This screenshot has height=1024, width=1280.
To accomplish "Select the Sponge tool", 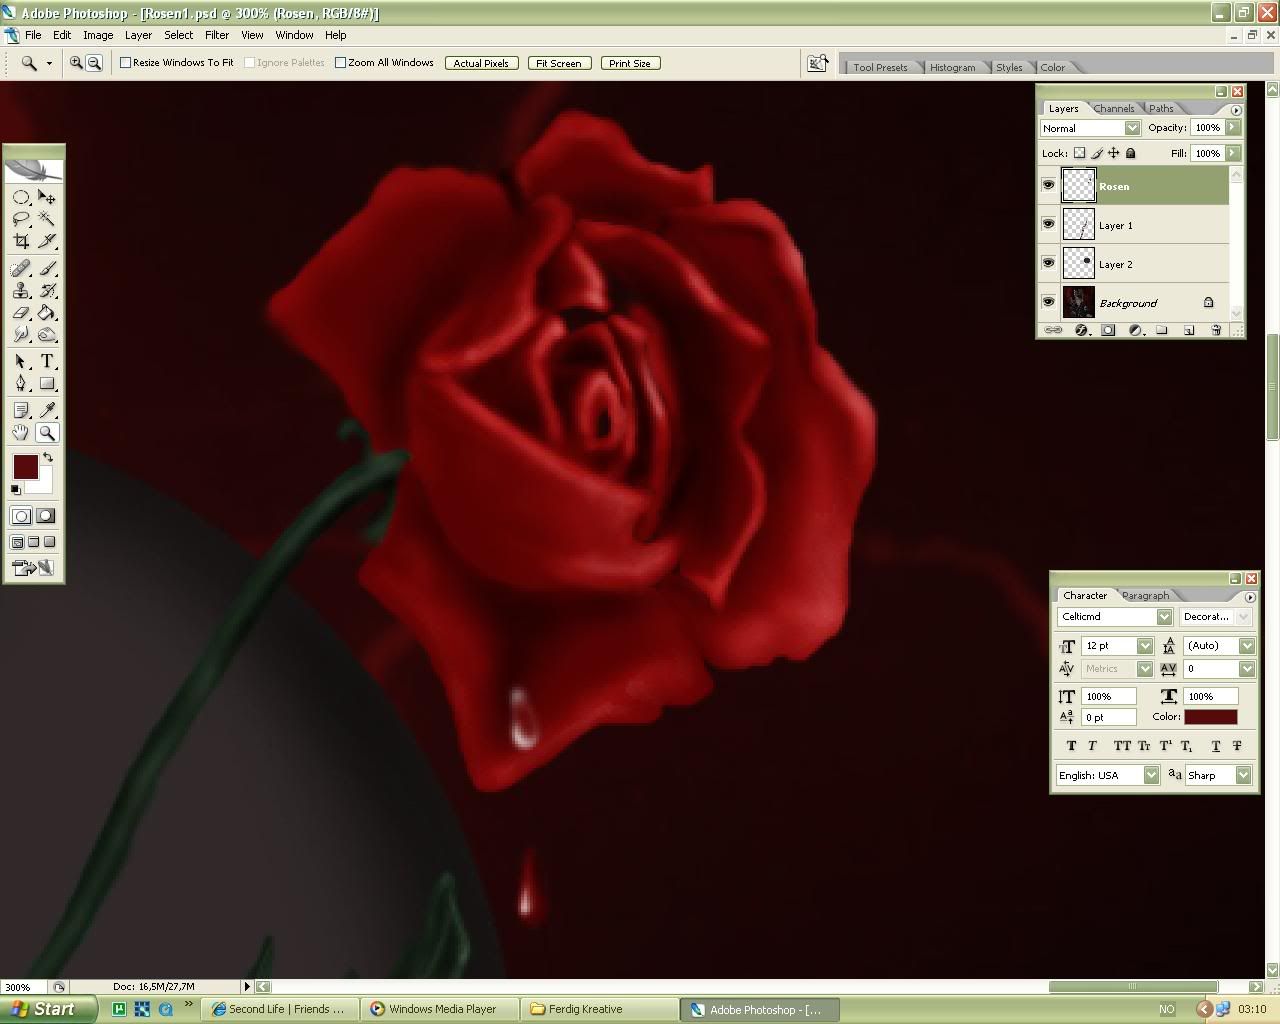I will 47,335.
